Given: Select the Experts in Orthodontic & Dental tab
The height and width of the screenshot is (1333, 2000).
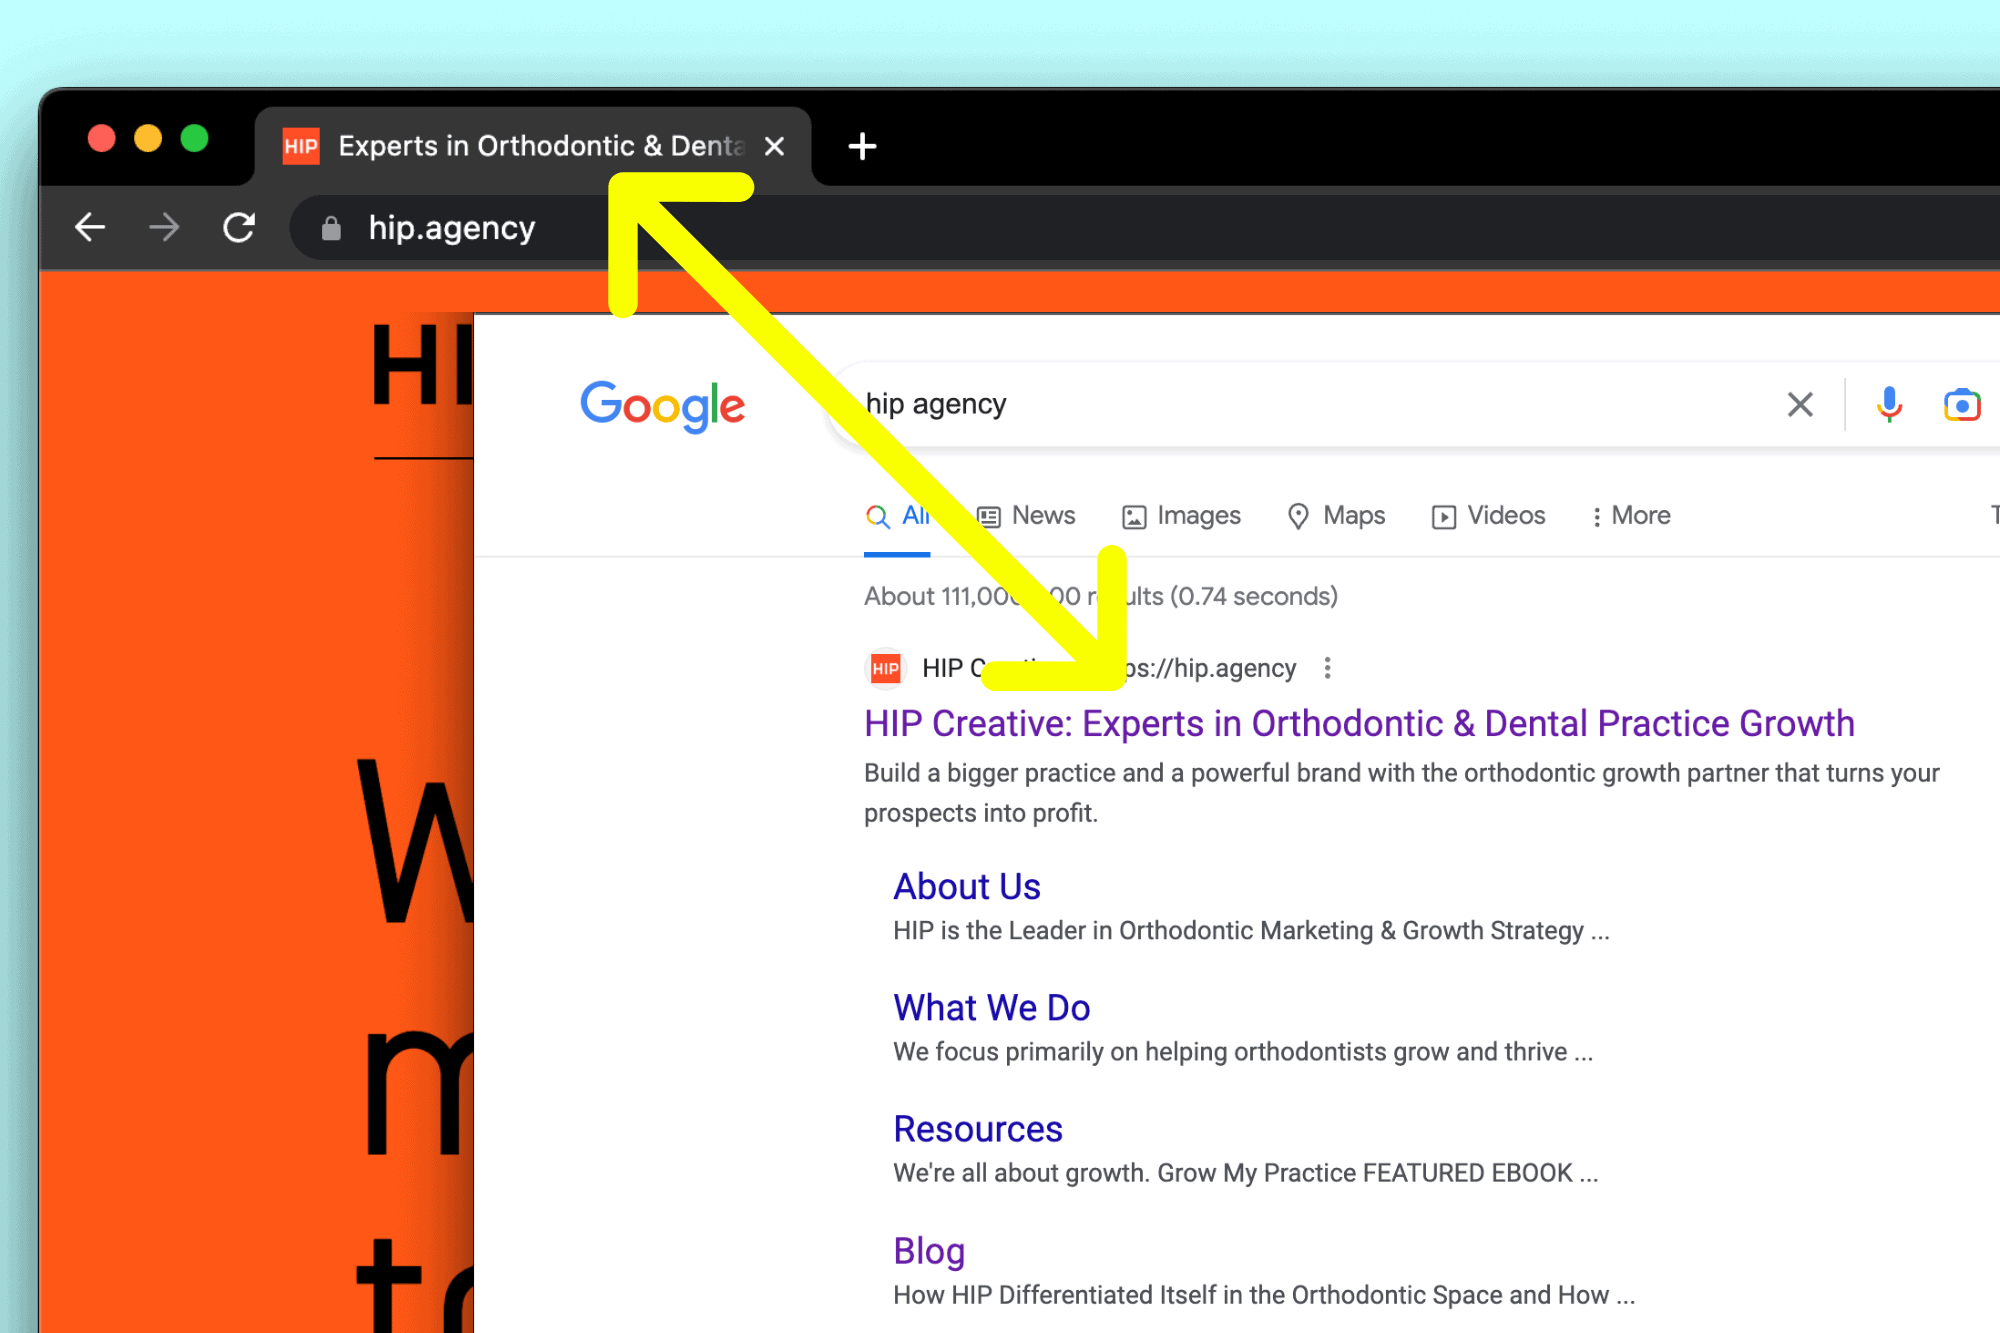Looking at the screenshot, I should (x=533, y=147).
